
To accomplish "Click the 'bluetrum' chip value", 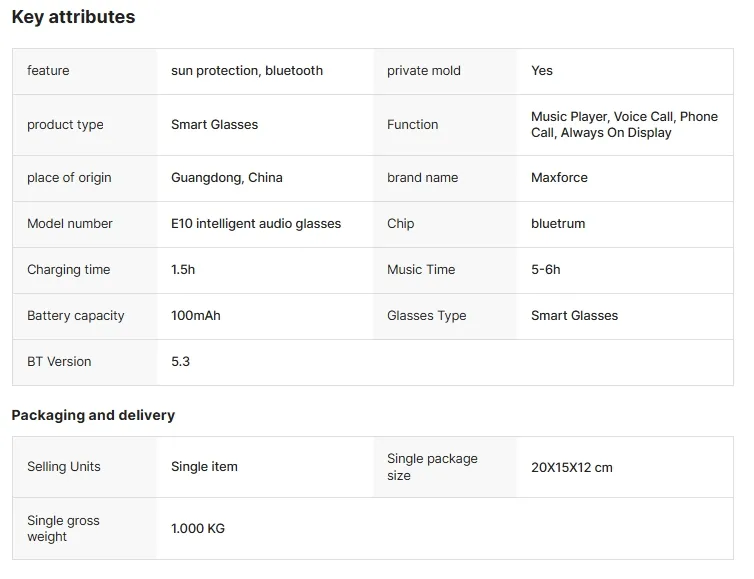I will [558, 224].
